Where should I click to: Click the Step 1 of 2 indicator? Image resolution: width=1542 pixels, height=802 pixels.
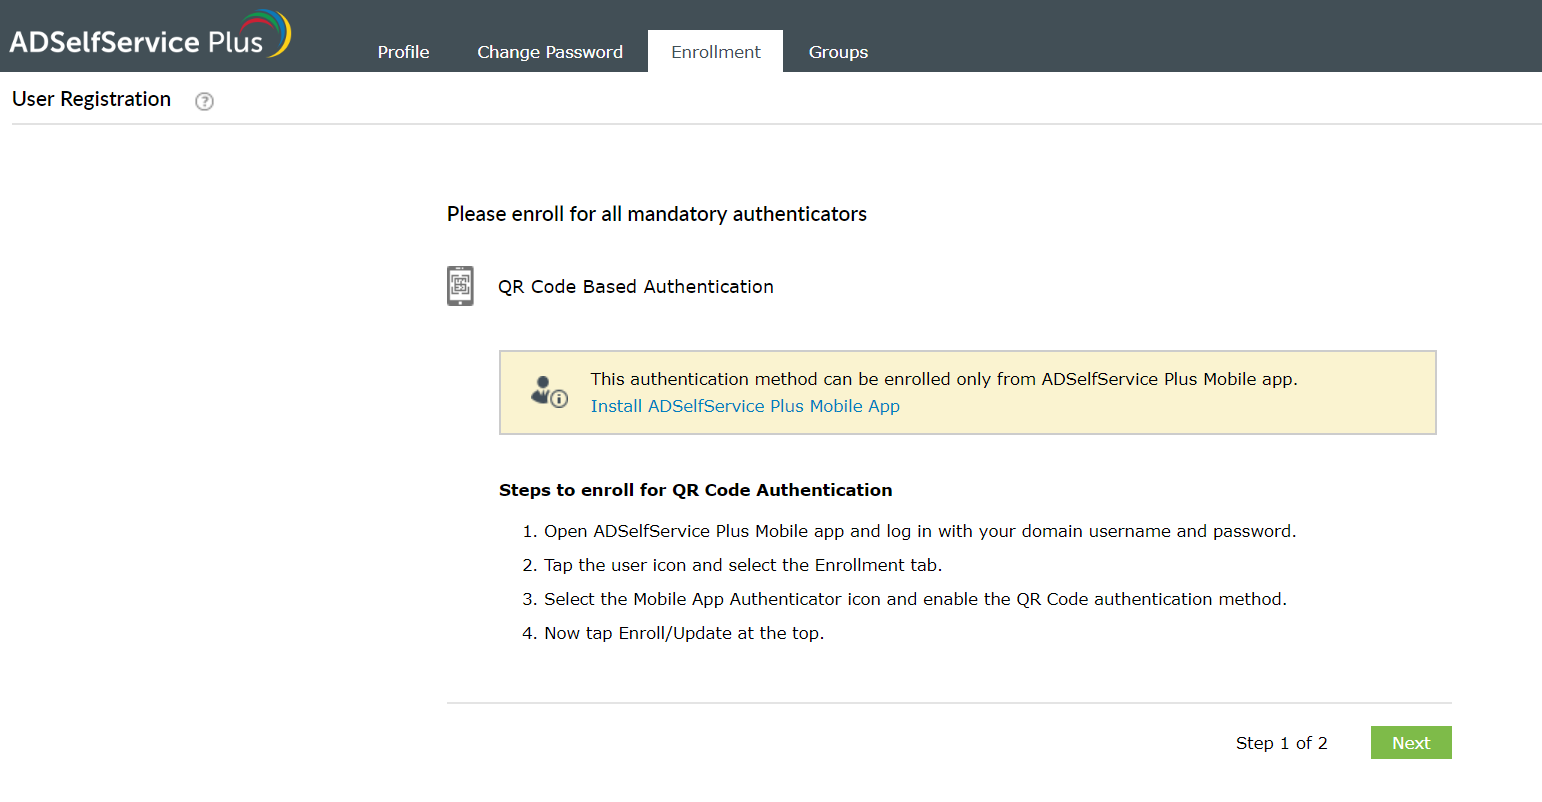[x=1282, y=743]
